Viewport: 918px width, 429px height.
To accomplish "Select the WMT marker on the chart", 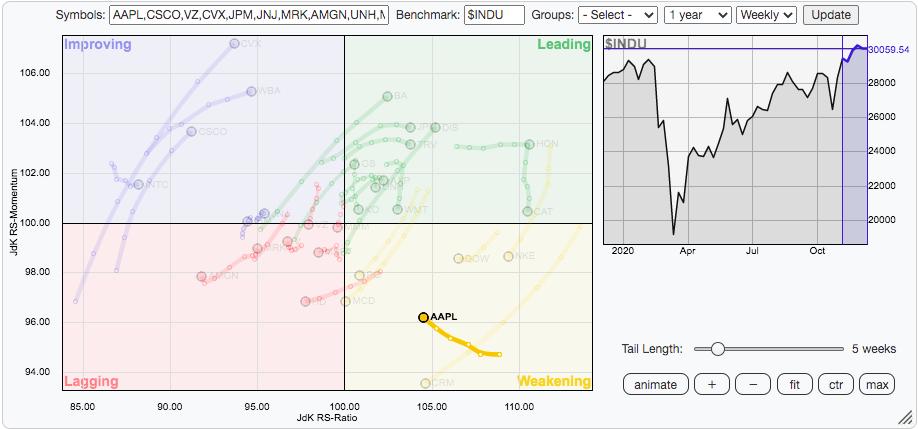I will (398, 210).
